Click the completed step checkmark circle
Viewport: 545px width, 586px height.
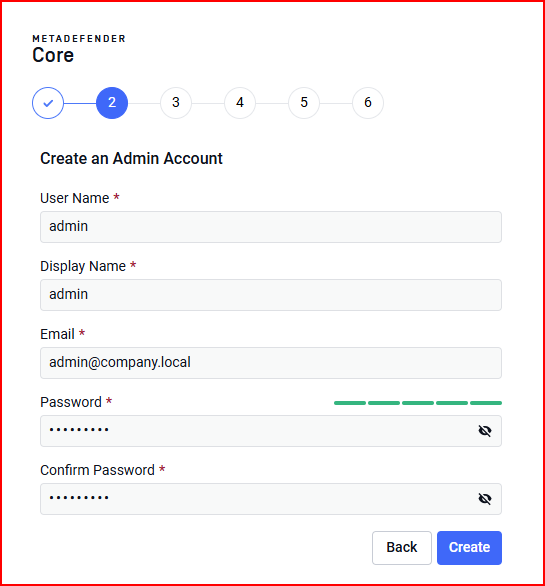click(48, 103)
